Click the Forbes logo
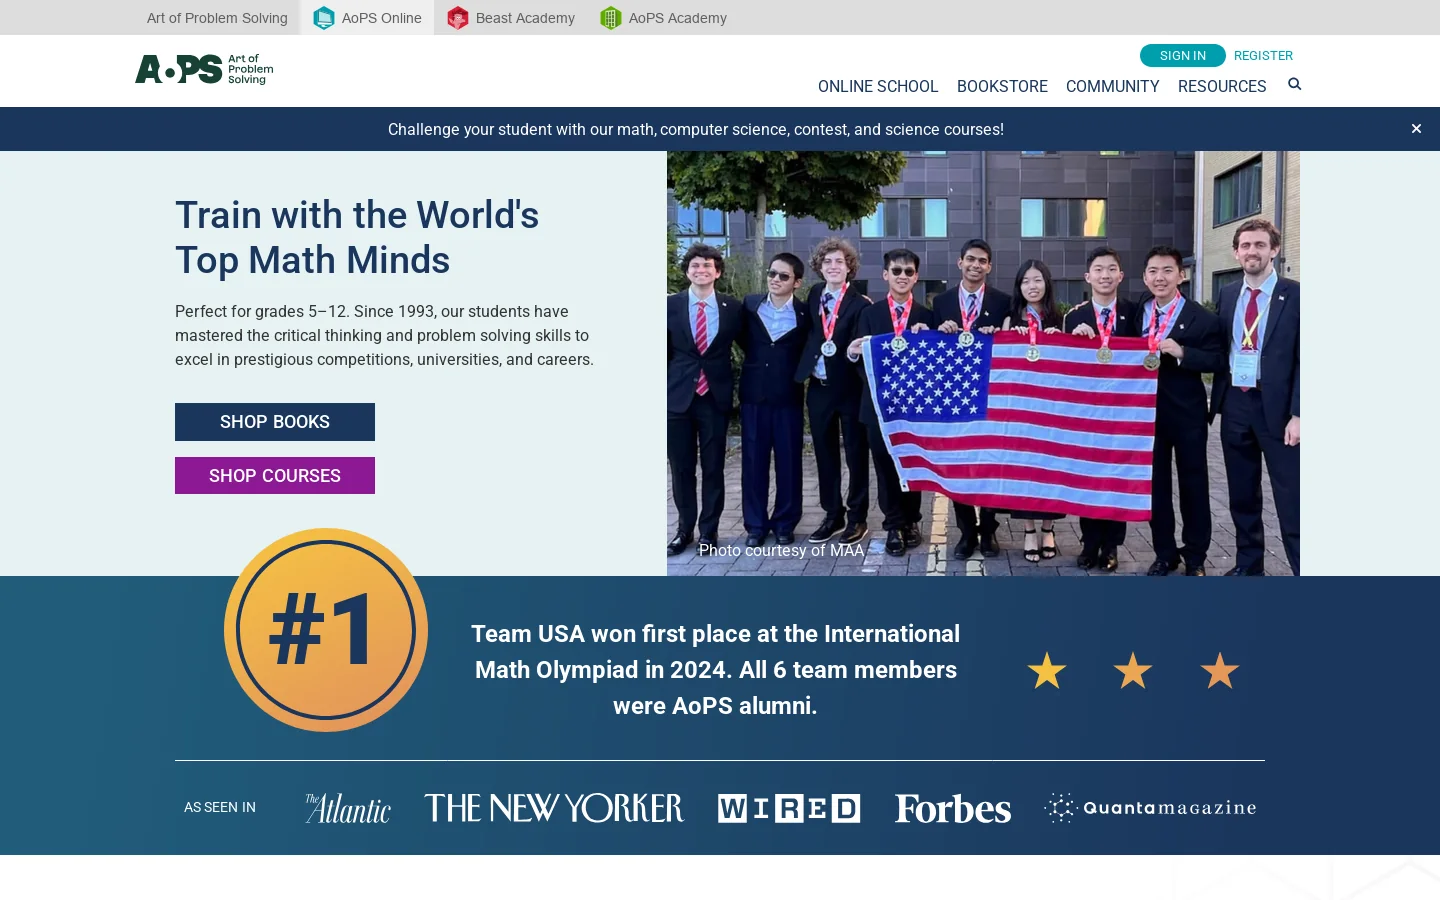This screenshot has height=900, width=1440. click(x=953, y=808)
